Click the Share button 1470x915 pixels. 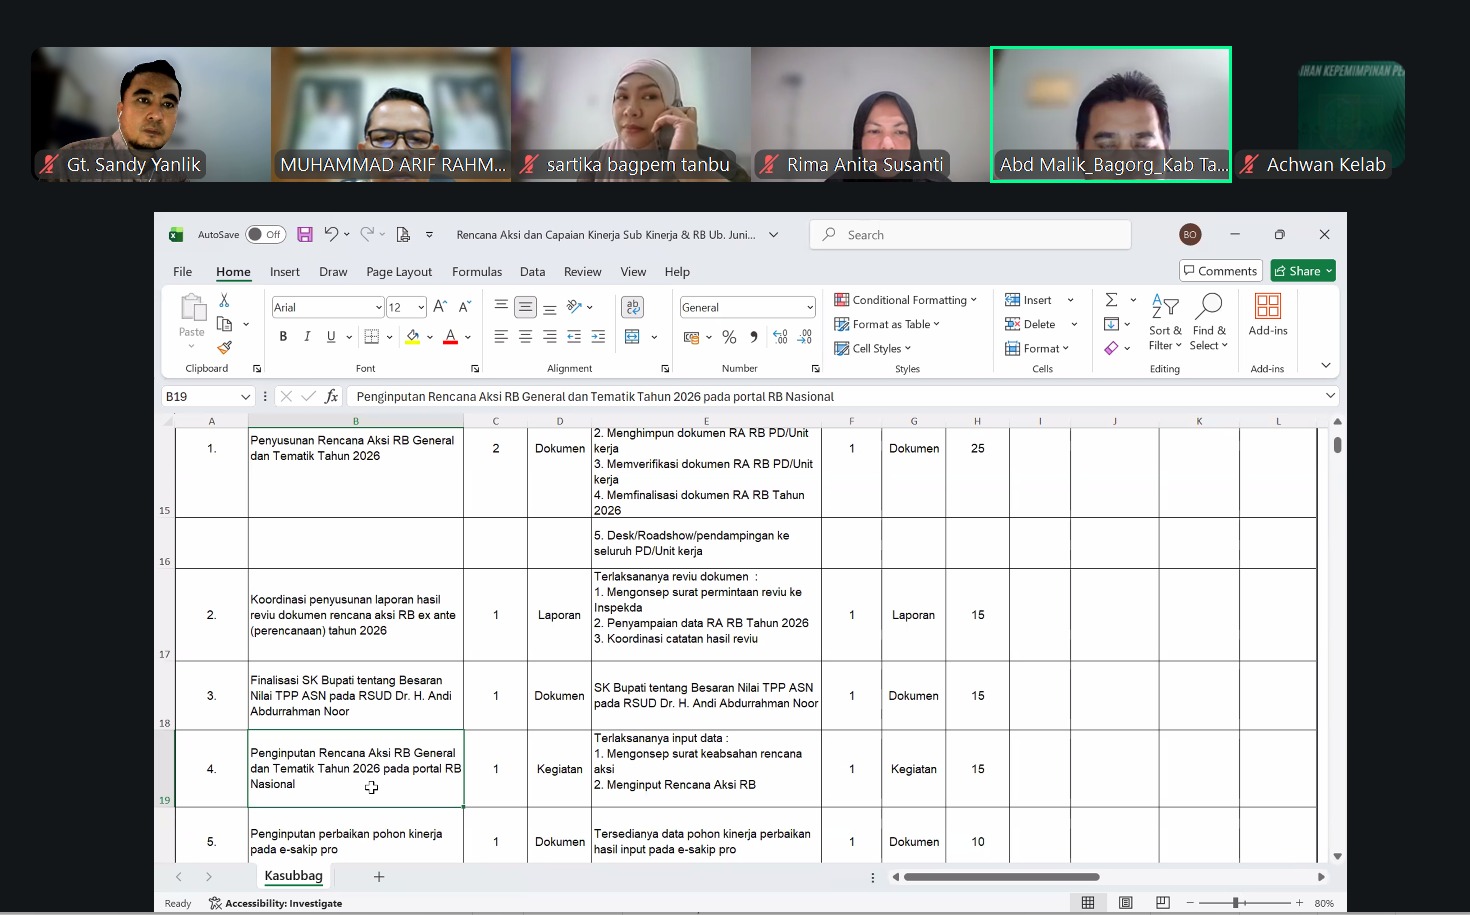click(x=1303, y=271)
